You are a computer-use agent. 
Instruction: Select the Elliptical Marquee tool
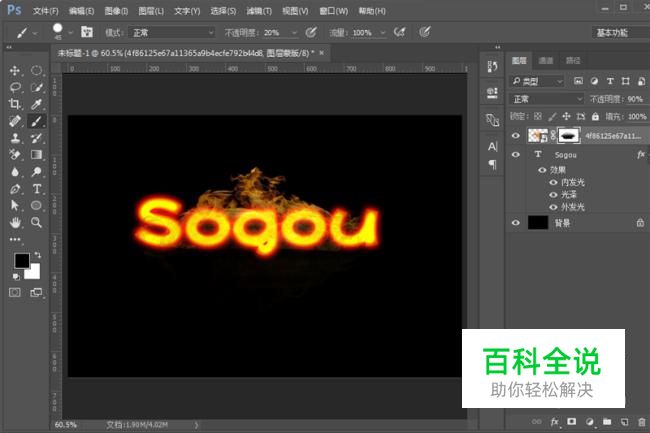36,70
